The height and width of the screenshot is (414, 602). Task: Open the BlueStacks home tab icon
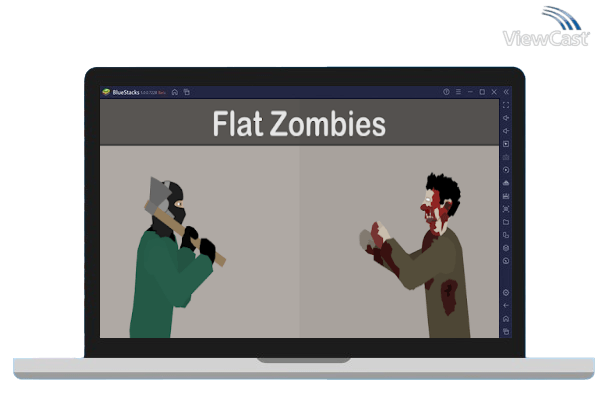click(x=175, y=92)
